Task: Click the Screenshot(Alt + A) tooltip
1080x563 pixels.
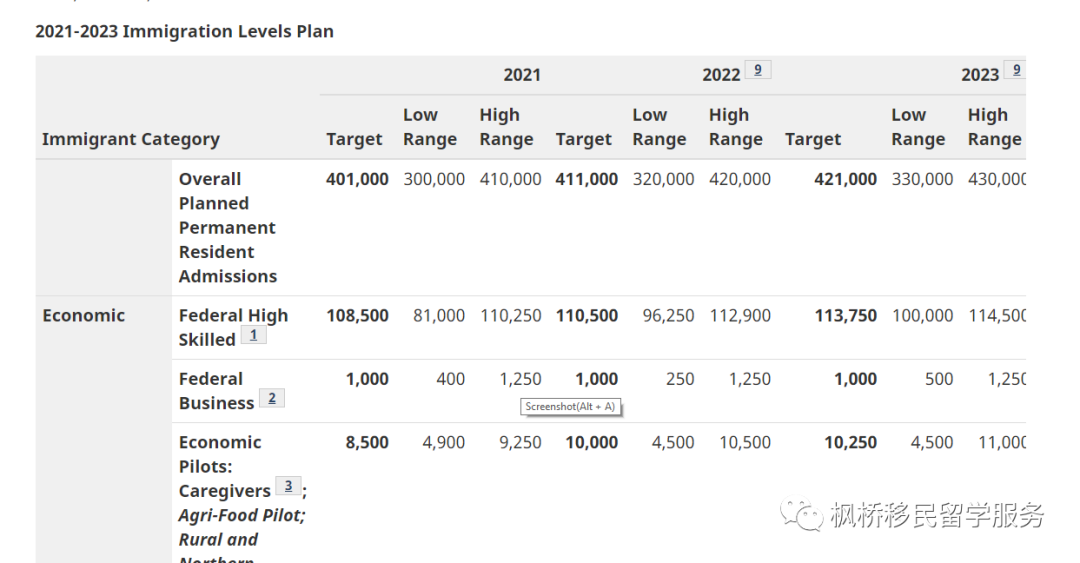Action: 570,406
